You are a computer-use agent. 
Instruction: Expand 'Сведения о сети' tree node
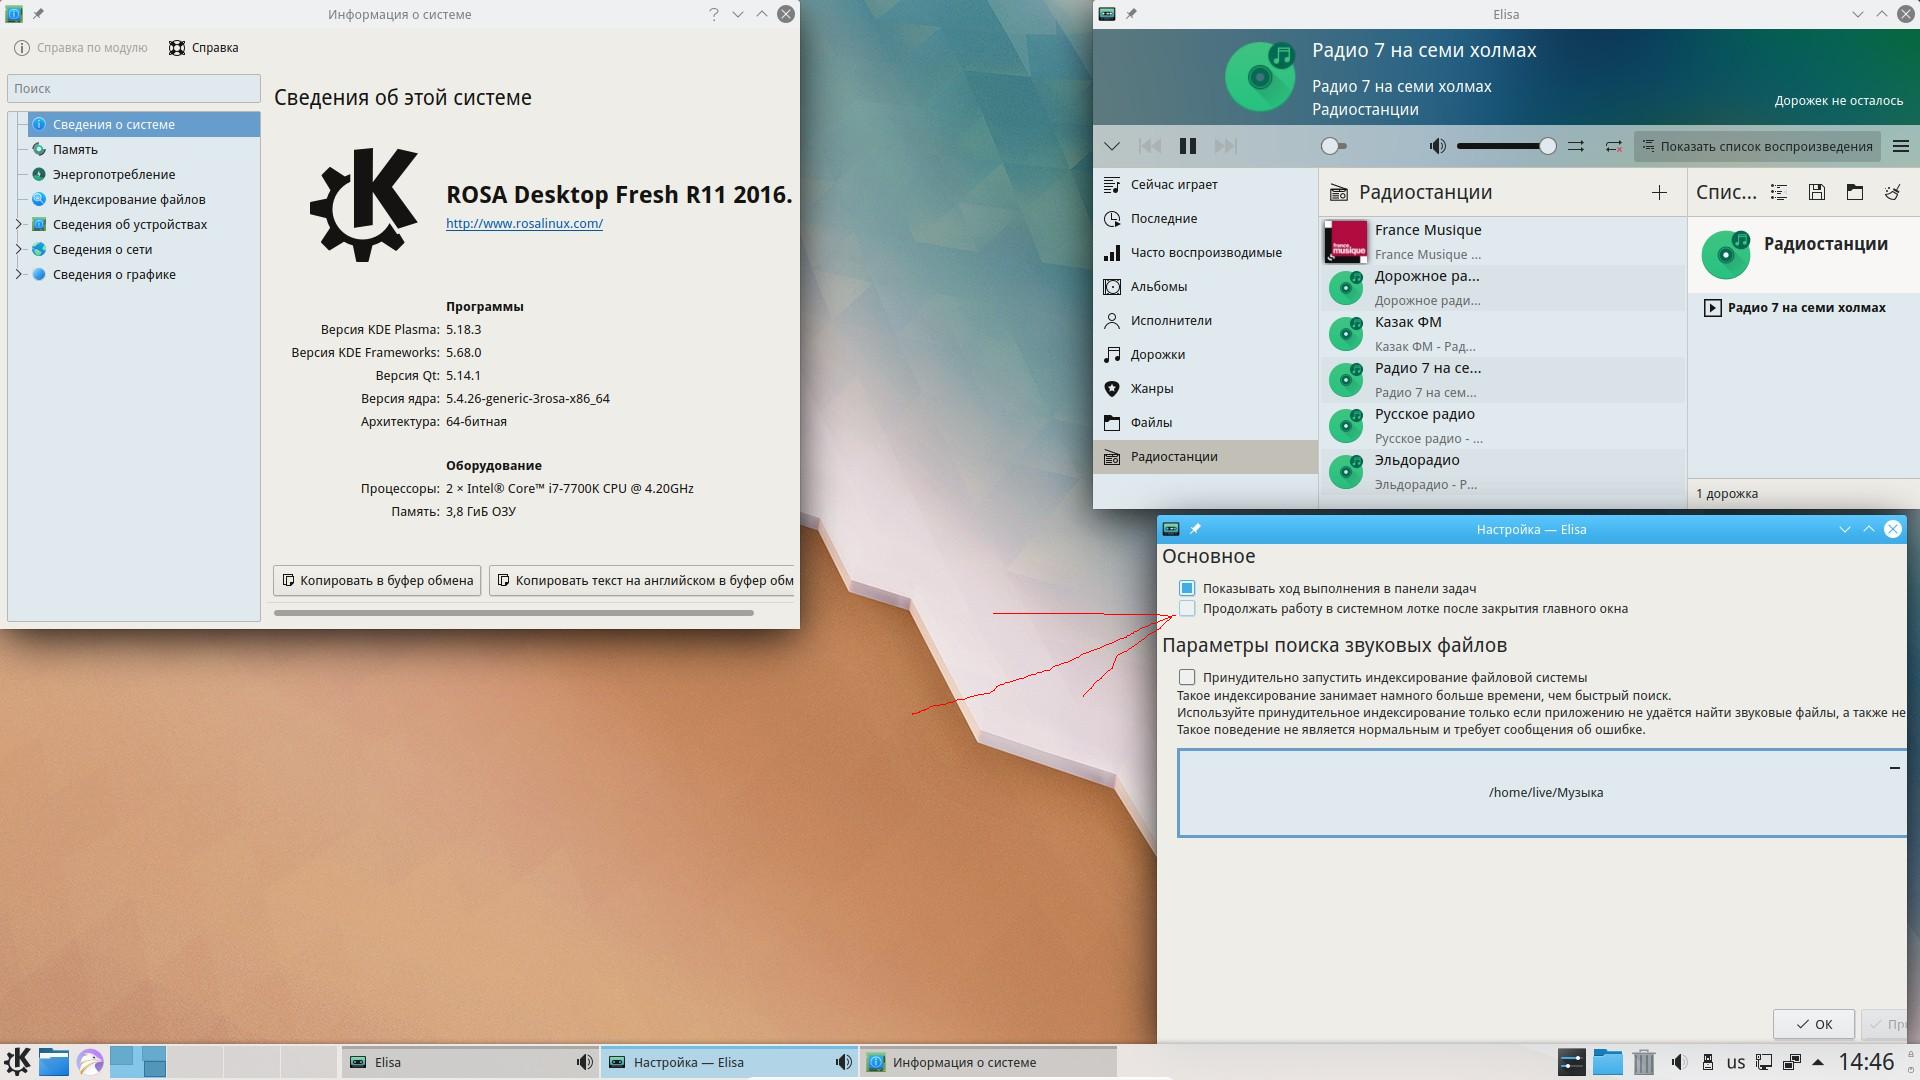tap(18, 249)
